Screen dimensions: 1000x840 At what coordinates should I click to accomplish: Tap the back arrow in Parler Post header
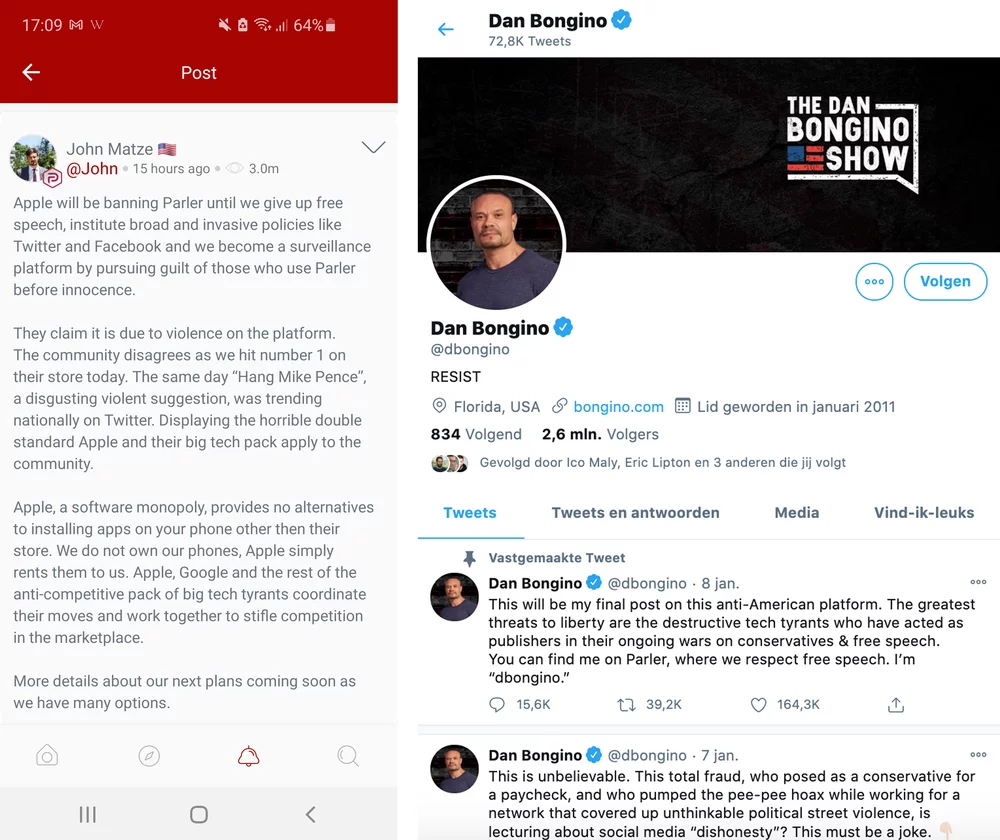coord(31,72)
